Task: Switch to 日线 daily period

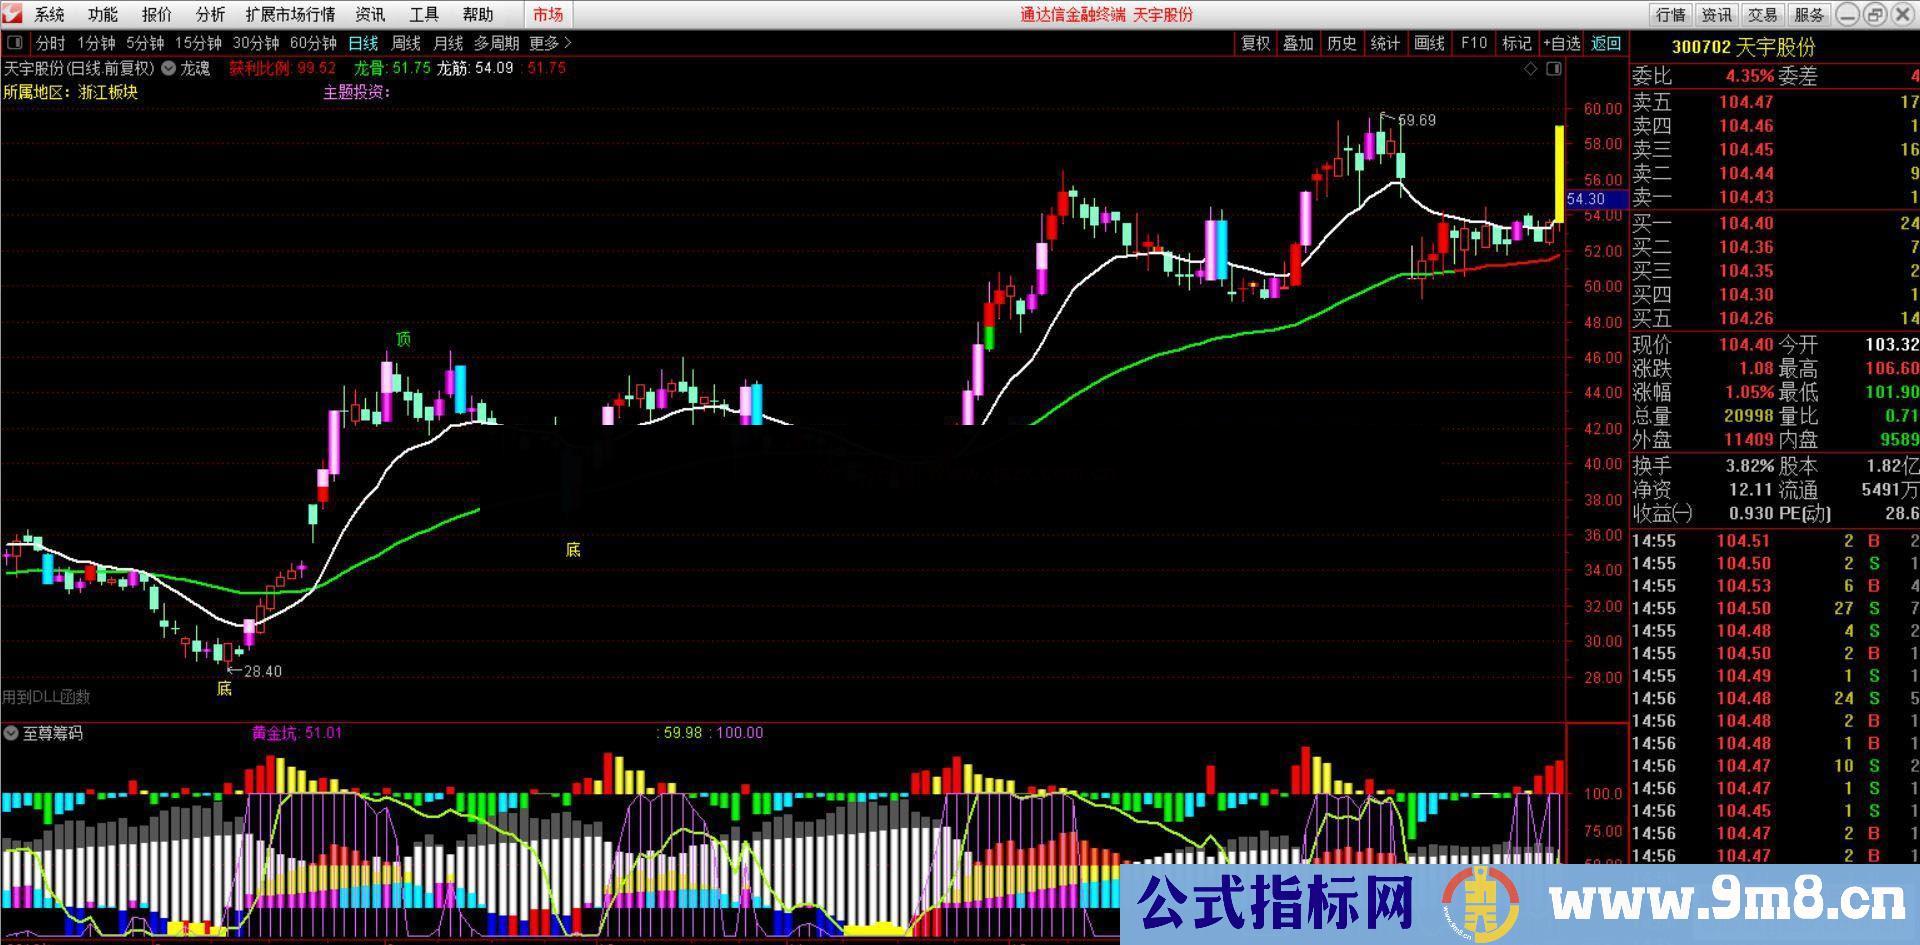Action: point(363,43)
